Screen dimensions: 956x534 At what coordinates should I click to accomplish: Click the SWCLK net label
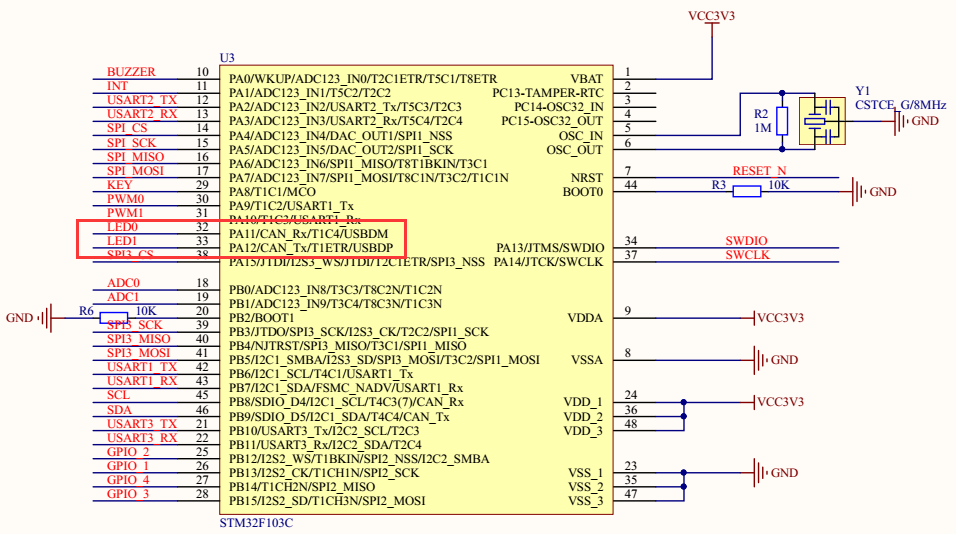point(747,255)
